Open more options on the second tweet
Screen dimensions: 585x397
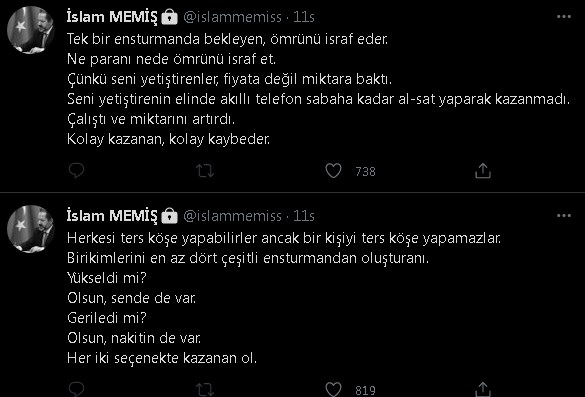pos(563,216)
